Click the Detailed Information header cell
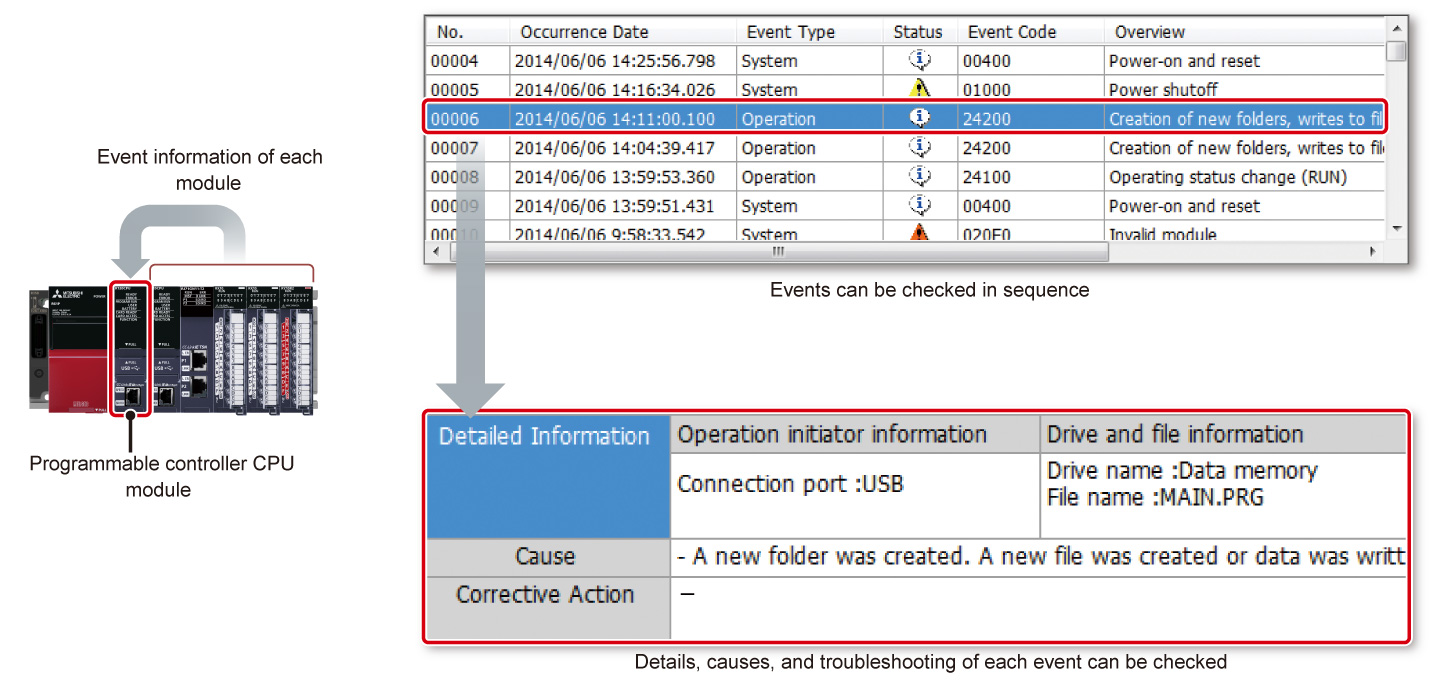 (x=545, y=436)
